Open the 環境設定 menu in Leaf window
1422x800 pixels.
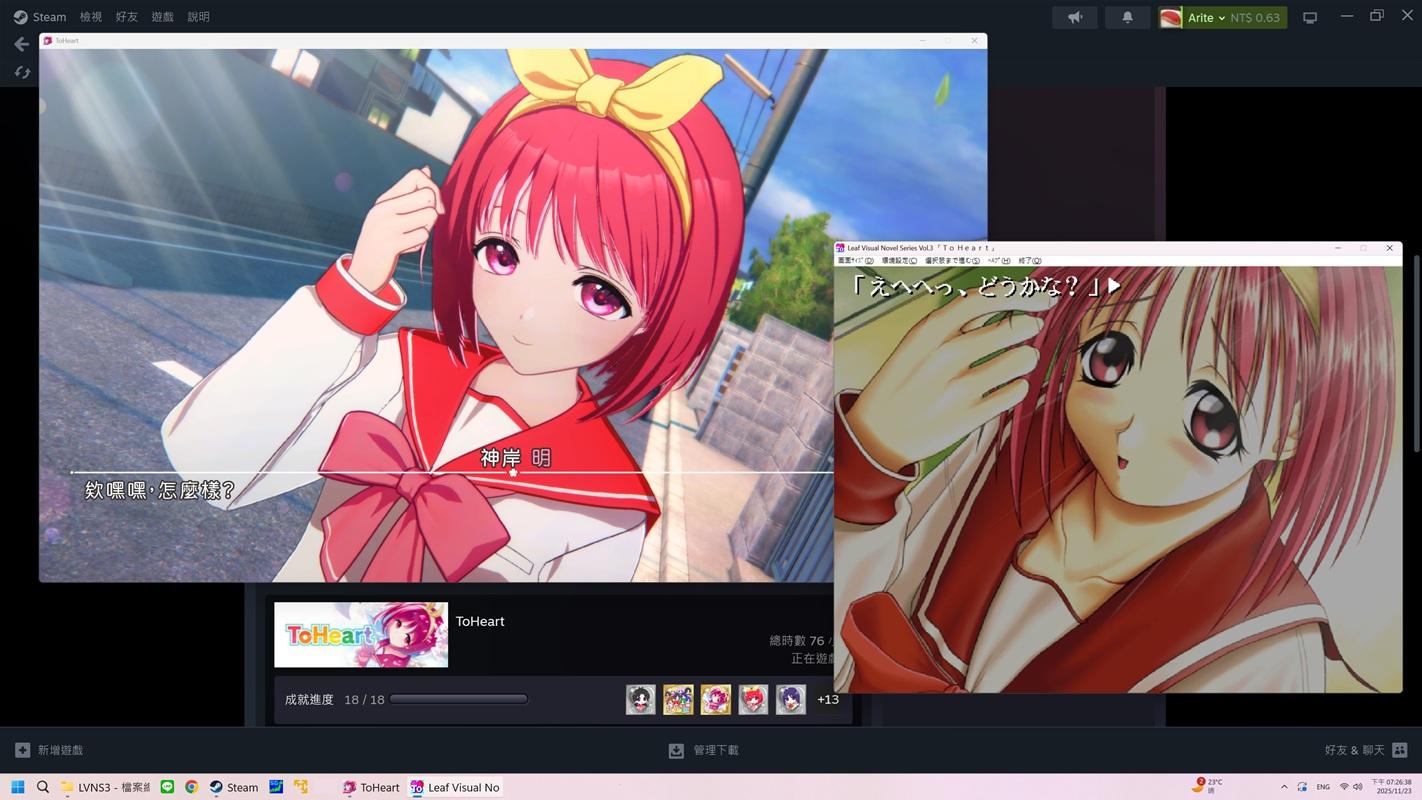[x=899, y=261]
